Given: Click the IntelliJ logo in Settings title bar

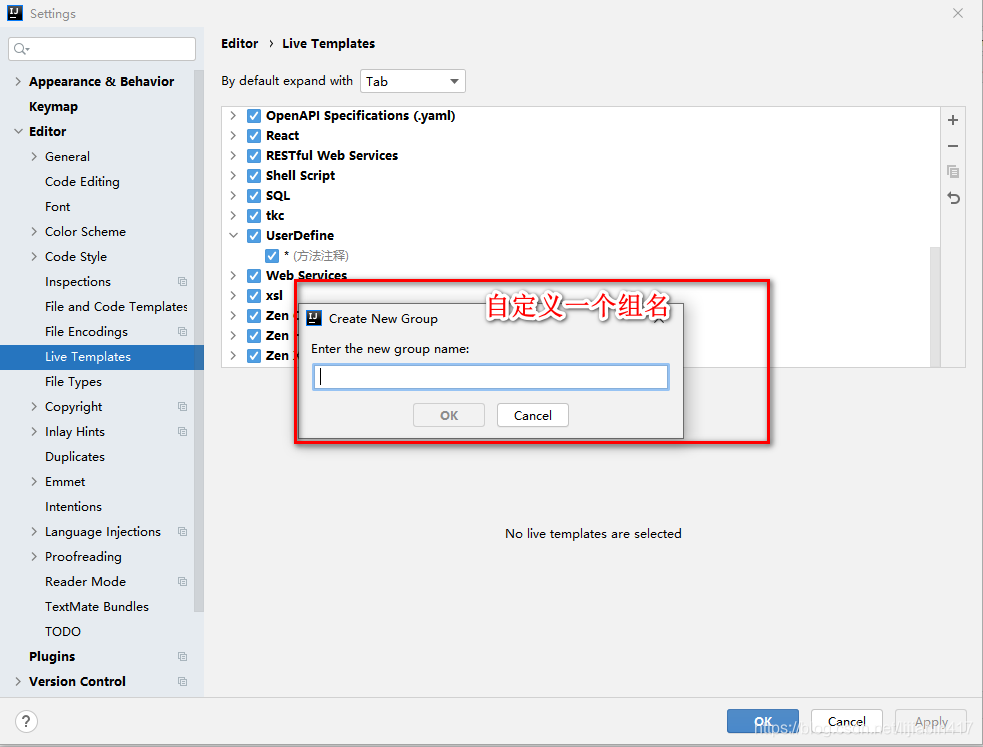Looking at the screenshot, I should [x=15, y=13].
